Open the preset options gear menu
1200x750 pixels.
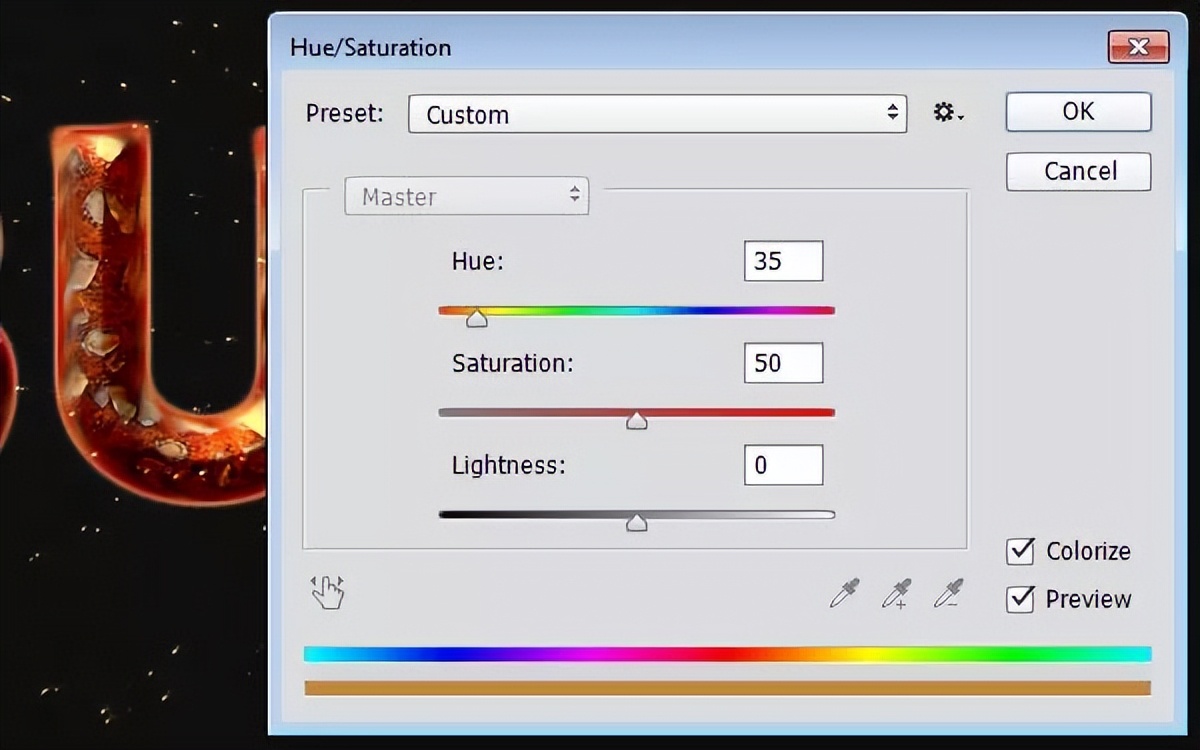(947, 113)
